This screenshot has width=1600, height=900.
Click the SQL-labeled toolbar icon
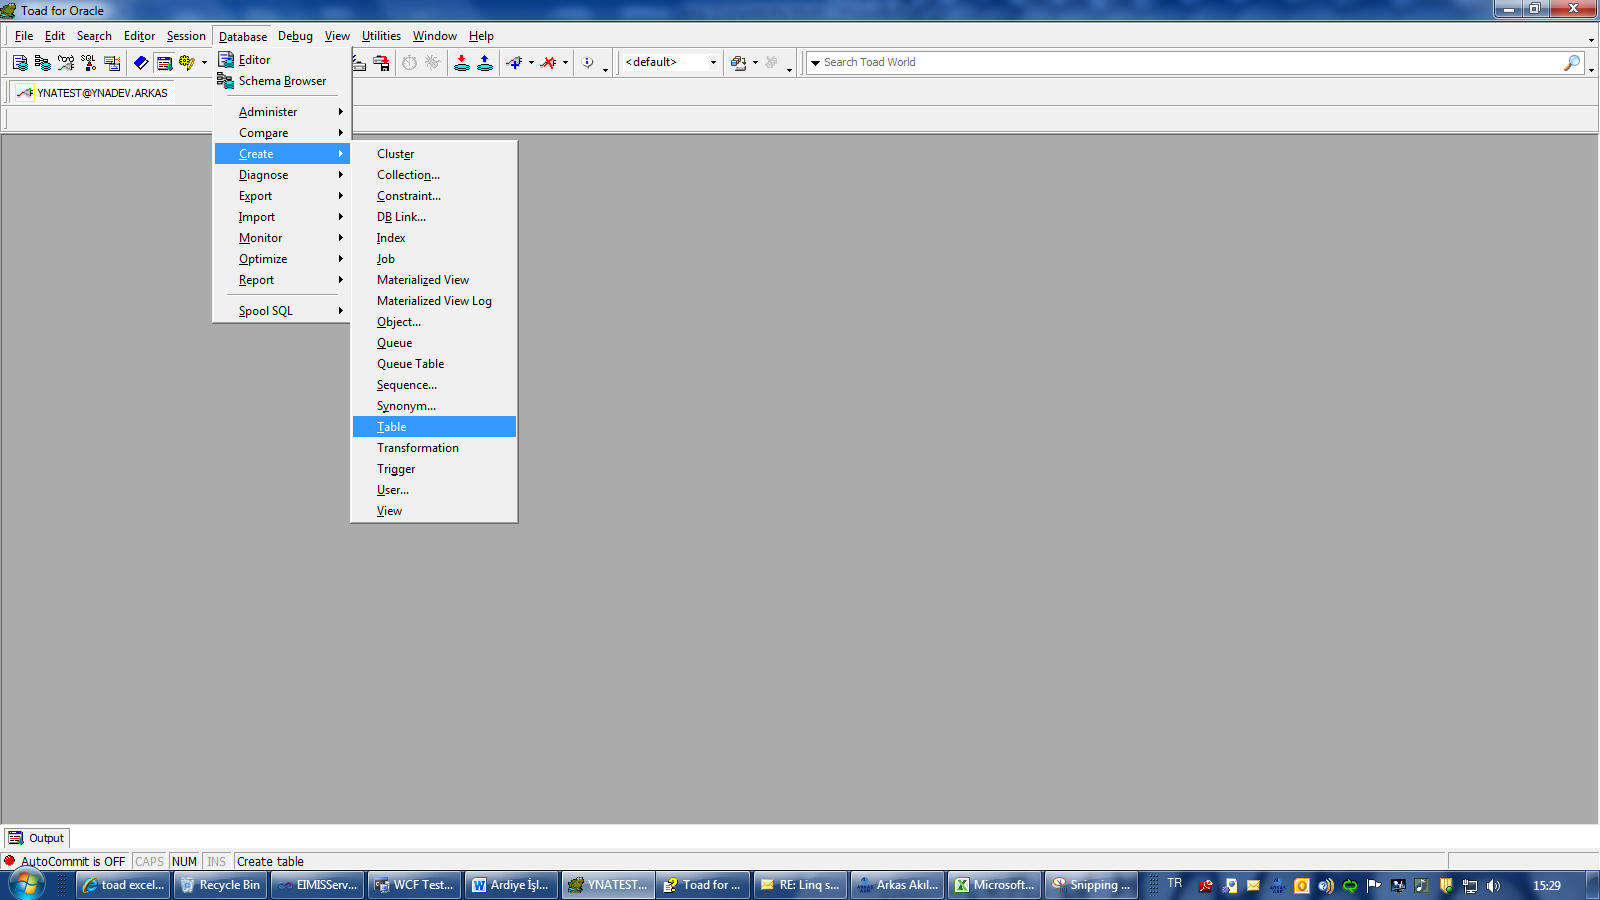pos(89,62)
